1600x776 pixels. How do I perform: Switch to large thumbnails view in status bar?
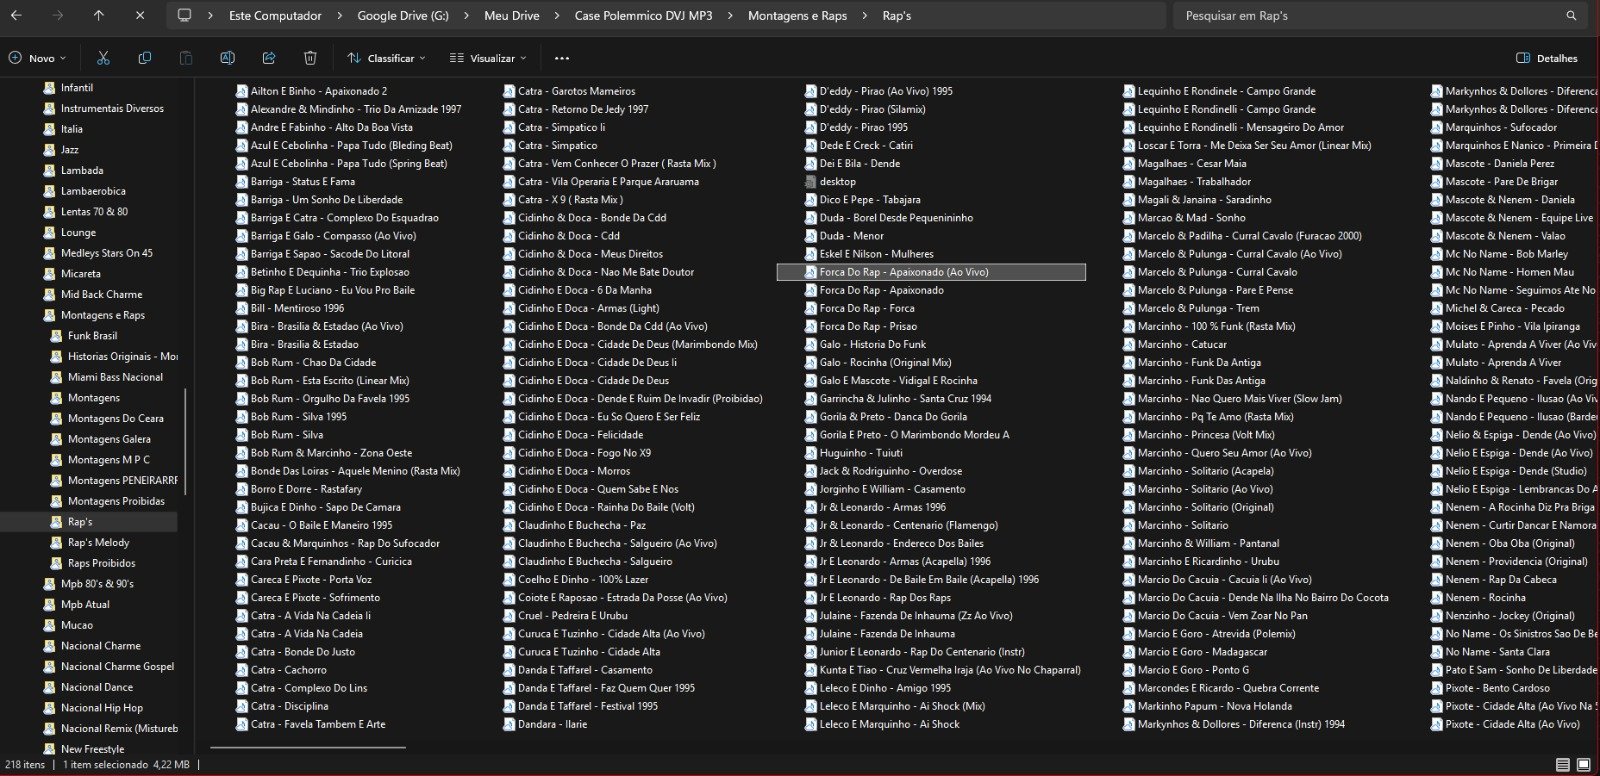point(1583,765)
